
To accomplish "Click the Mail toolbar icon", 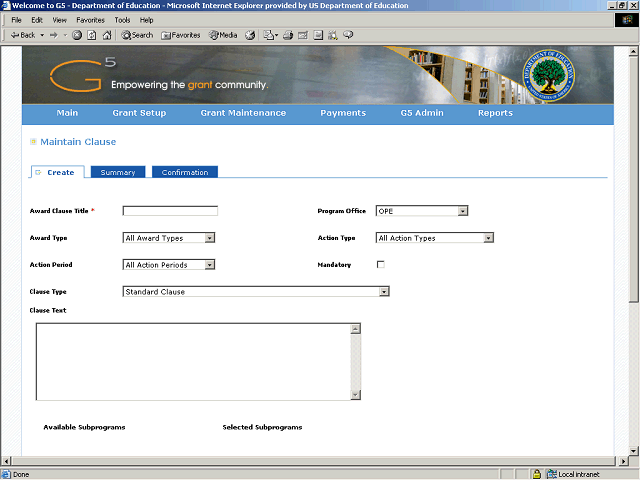I will (x=270, y=35).
